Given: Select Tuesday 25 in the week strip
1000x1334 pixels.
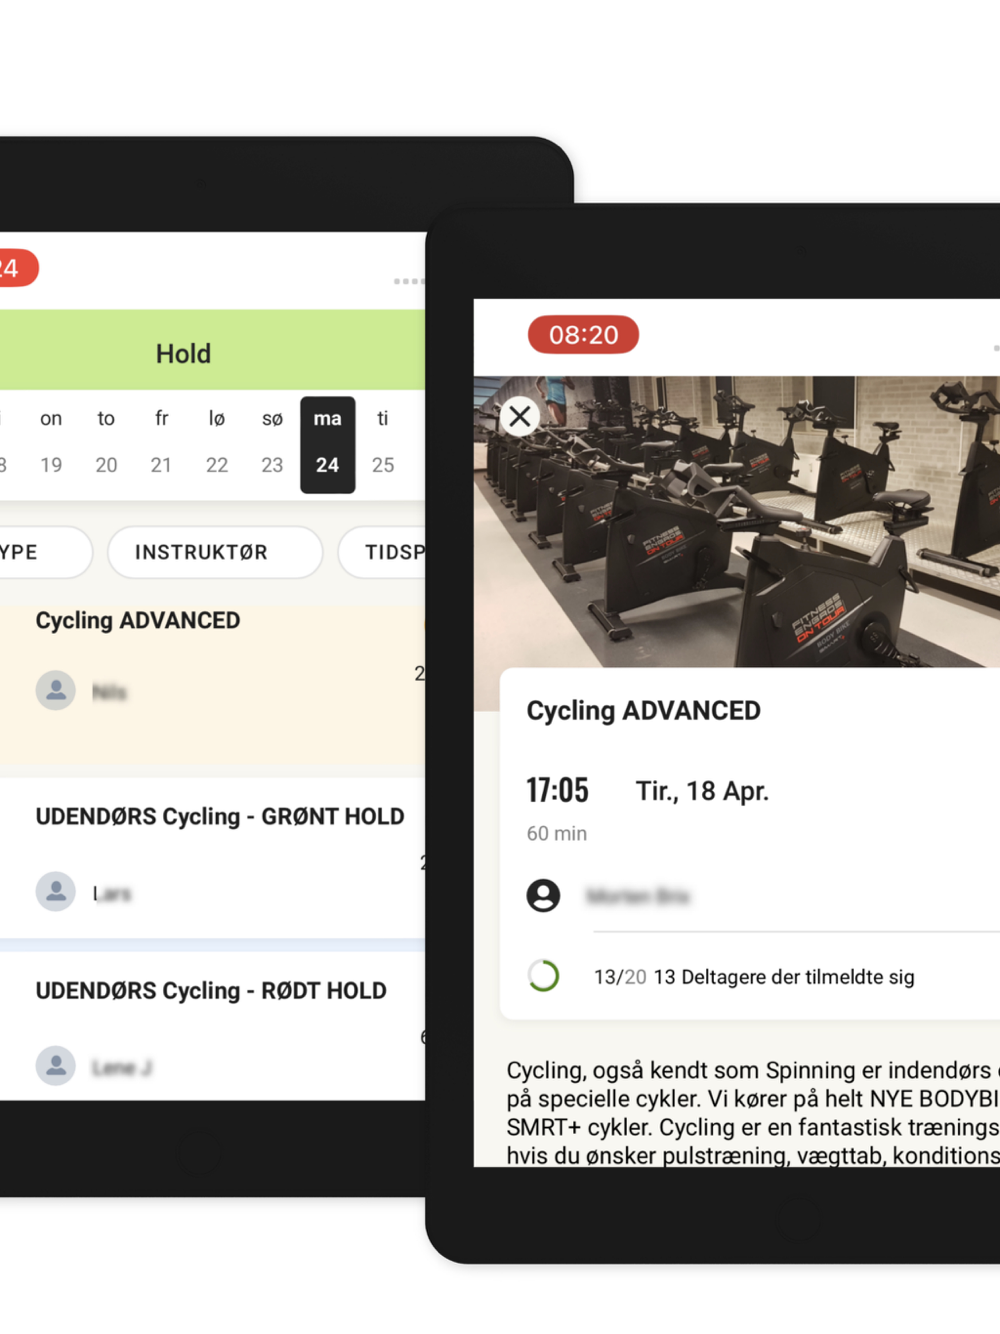Looking at the screenshot, I should (383, 442).
